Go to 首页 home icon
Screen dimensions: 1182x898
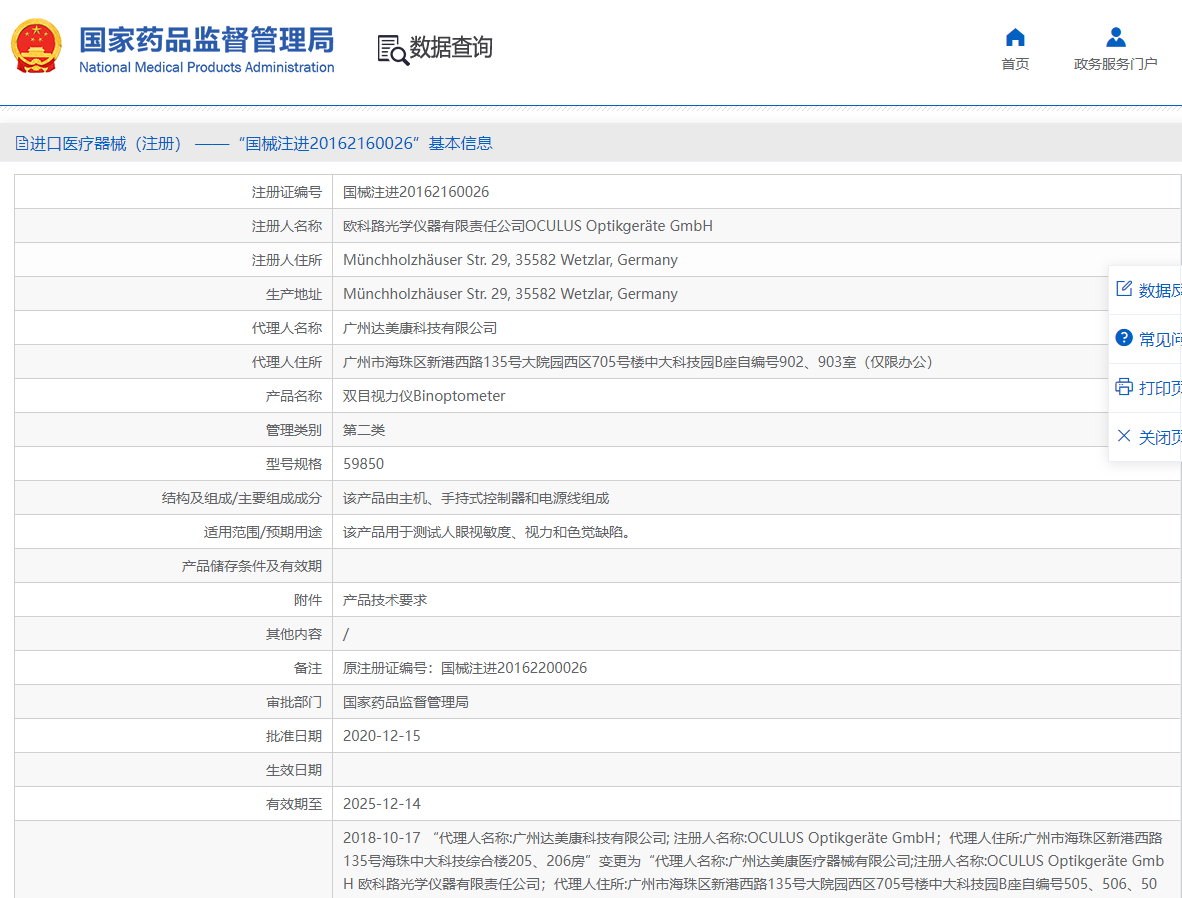click(x=1015, y=37)
